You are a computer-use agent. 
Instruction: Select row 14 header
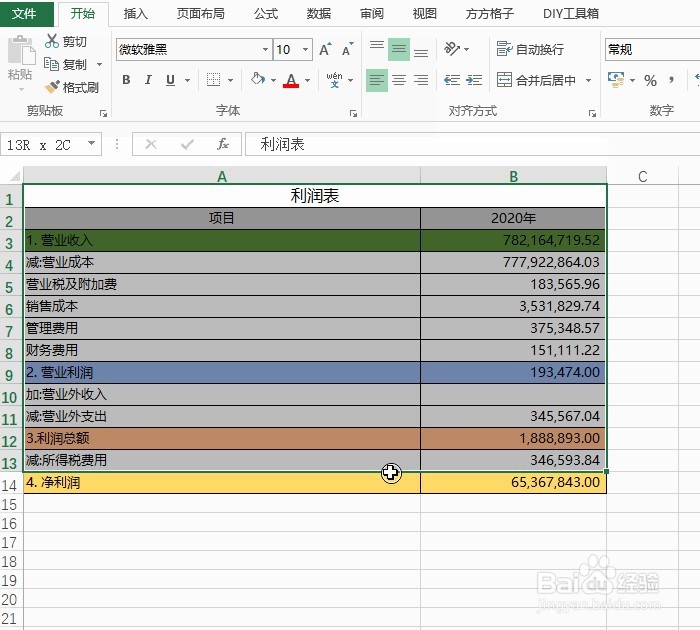point(9,484)
